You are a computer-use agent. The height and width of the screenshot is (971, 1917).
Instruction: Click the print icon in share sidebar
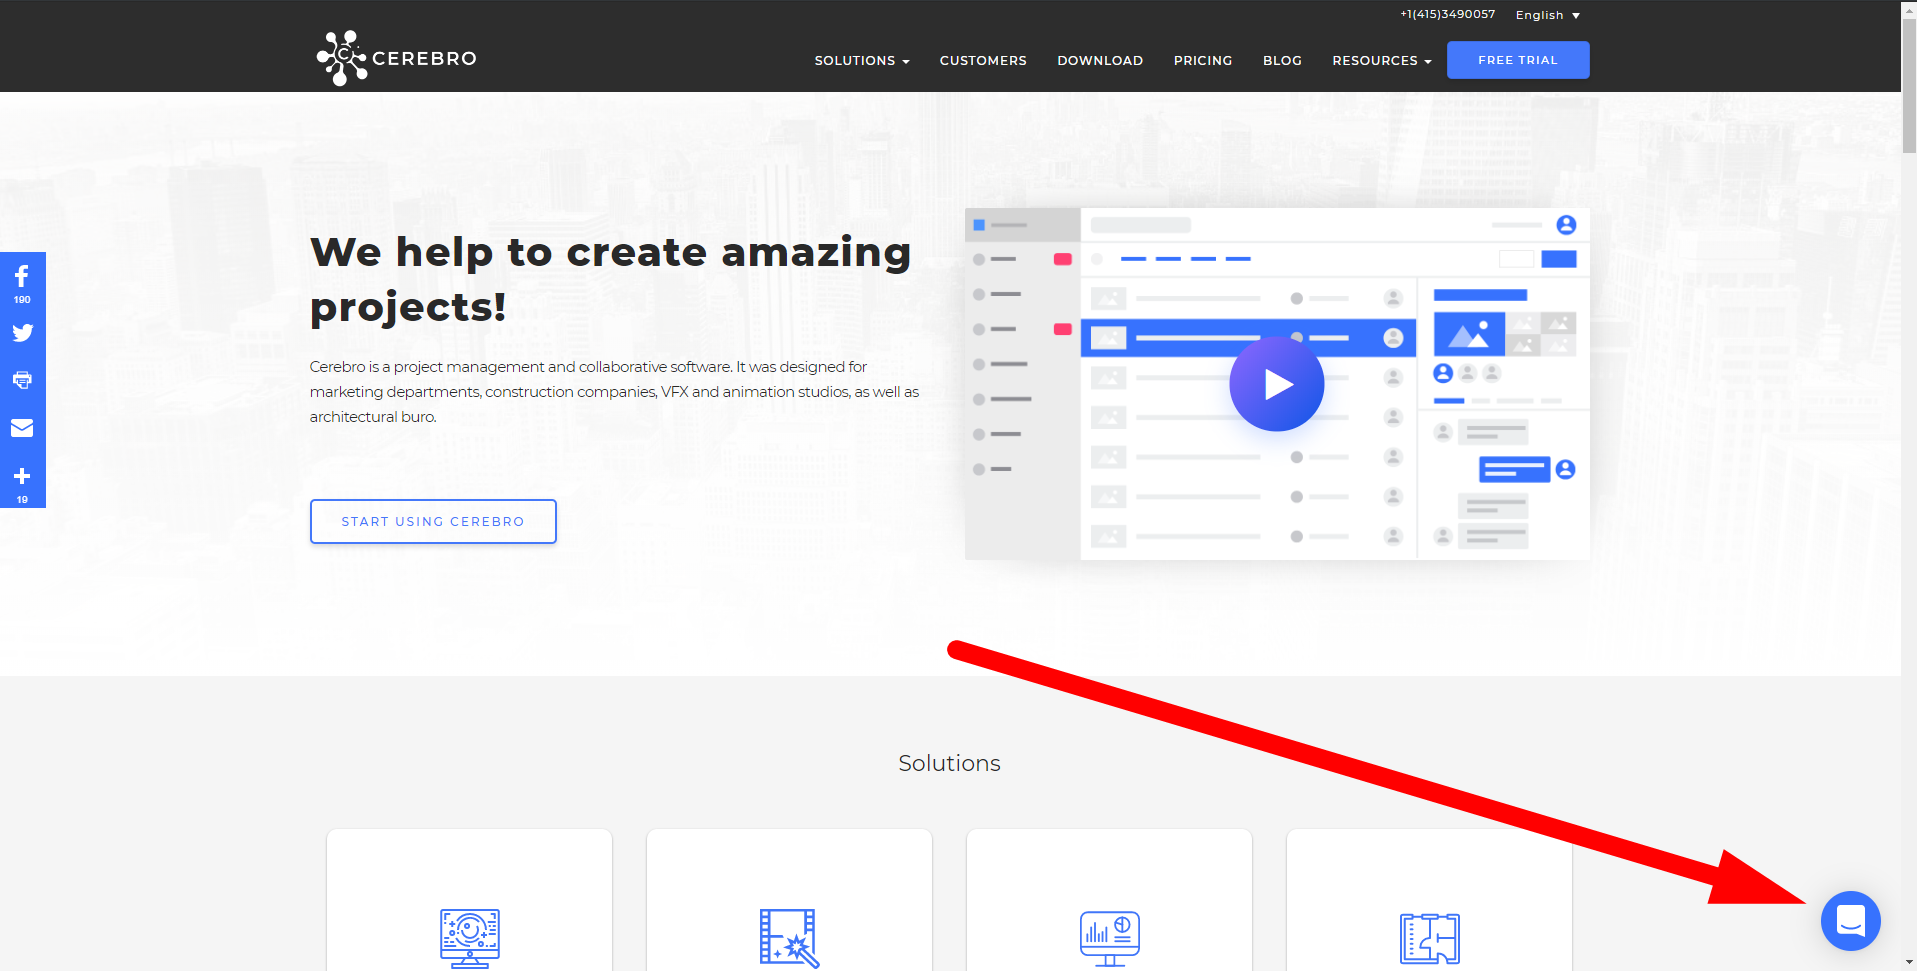tap(22, 380)
